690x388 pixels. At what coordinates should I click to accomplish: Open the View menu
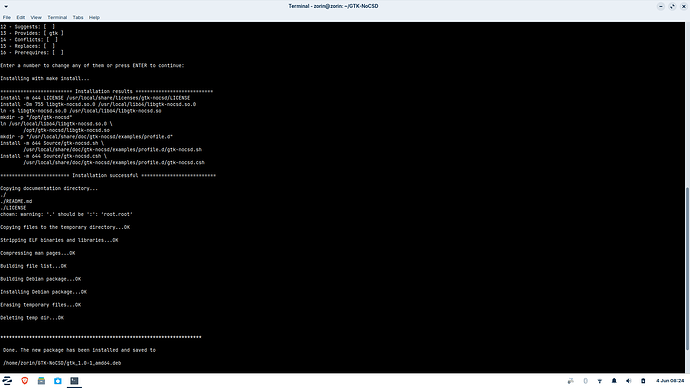[x=36, y=18]
